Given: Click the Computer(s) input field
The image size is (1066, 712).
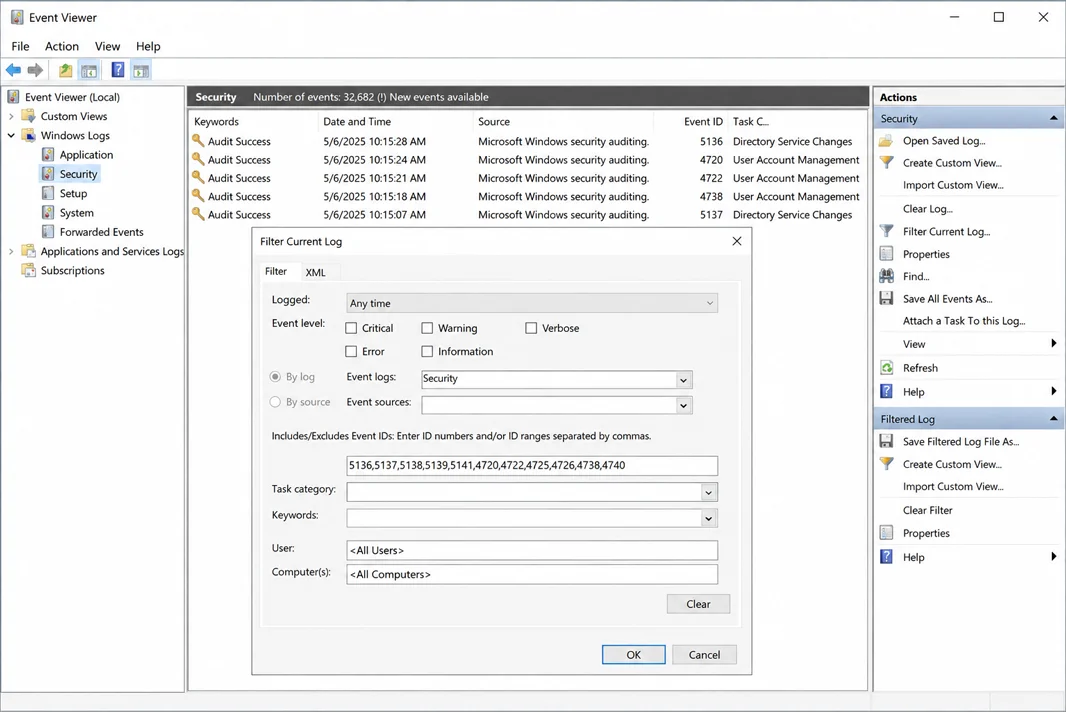Looking at the screenshot, I should point(532,574).
